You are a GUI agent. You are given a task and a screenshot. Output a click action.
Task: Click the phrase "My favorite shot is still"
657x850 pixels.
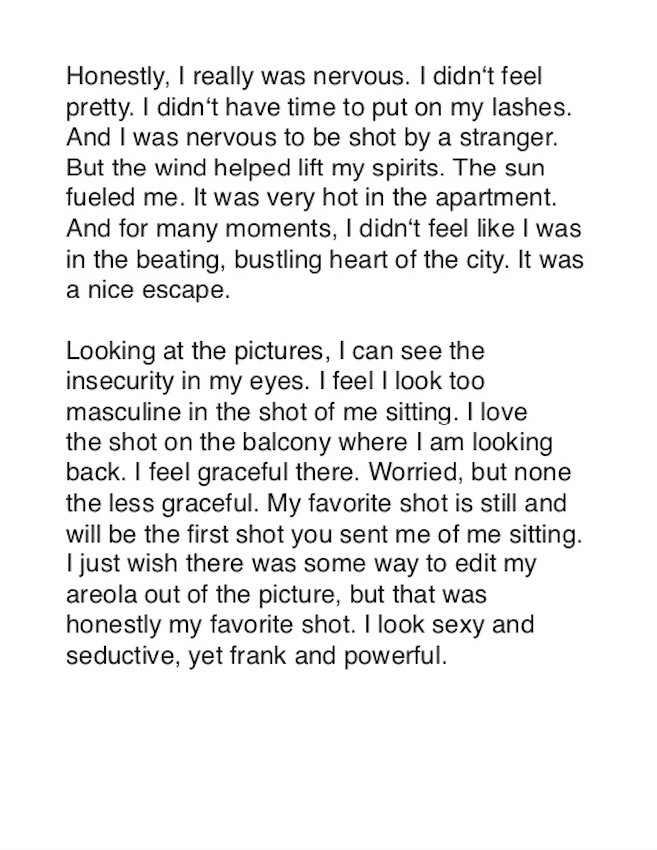(394, 504)
